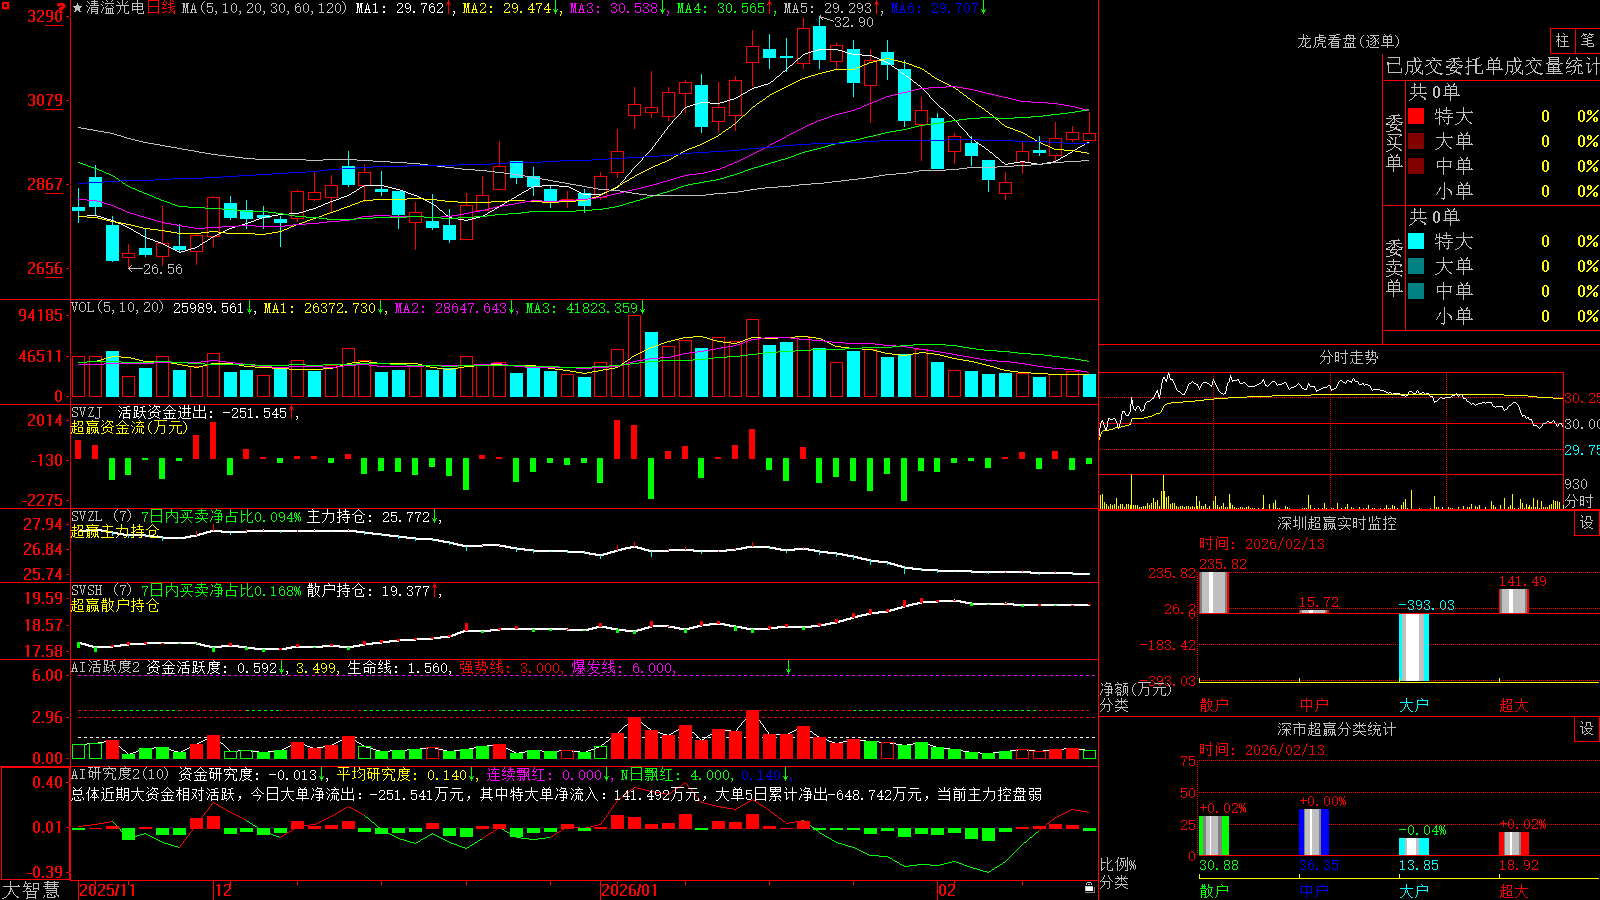Jump to month 02 on the time axis
The width and height of the screenshot is (1600, 900).
coord(947,890)
